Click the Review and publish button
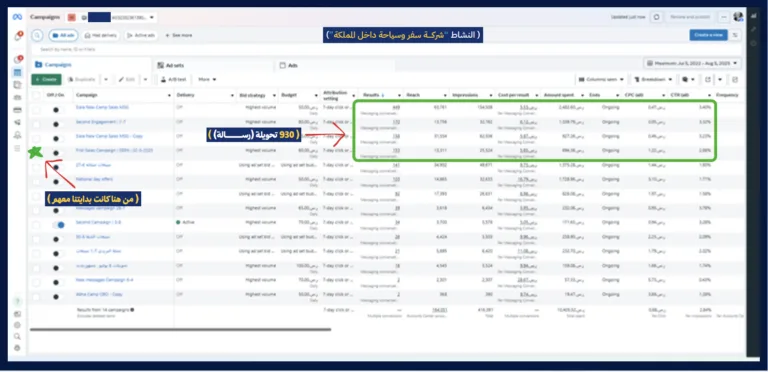 [690, 17]
